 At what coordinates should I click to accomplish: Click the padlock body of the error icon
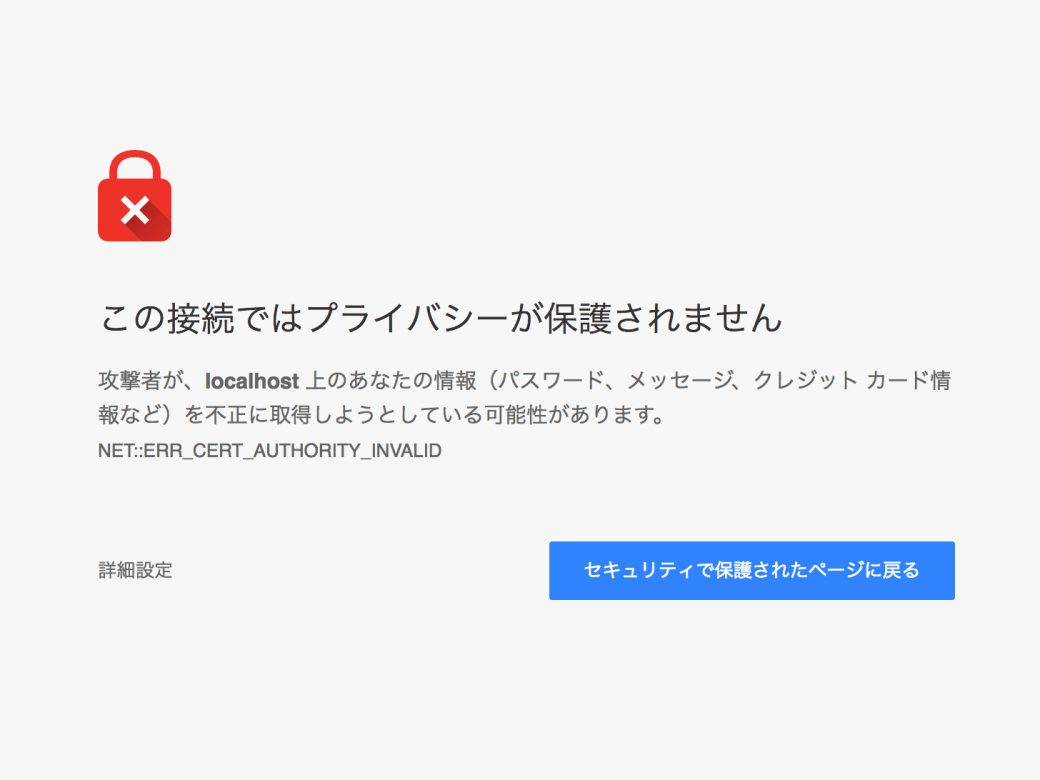[135, 210]
